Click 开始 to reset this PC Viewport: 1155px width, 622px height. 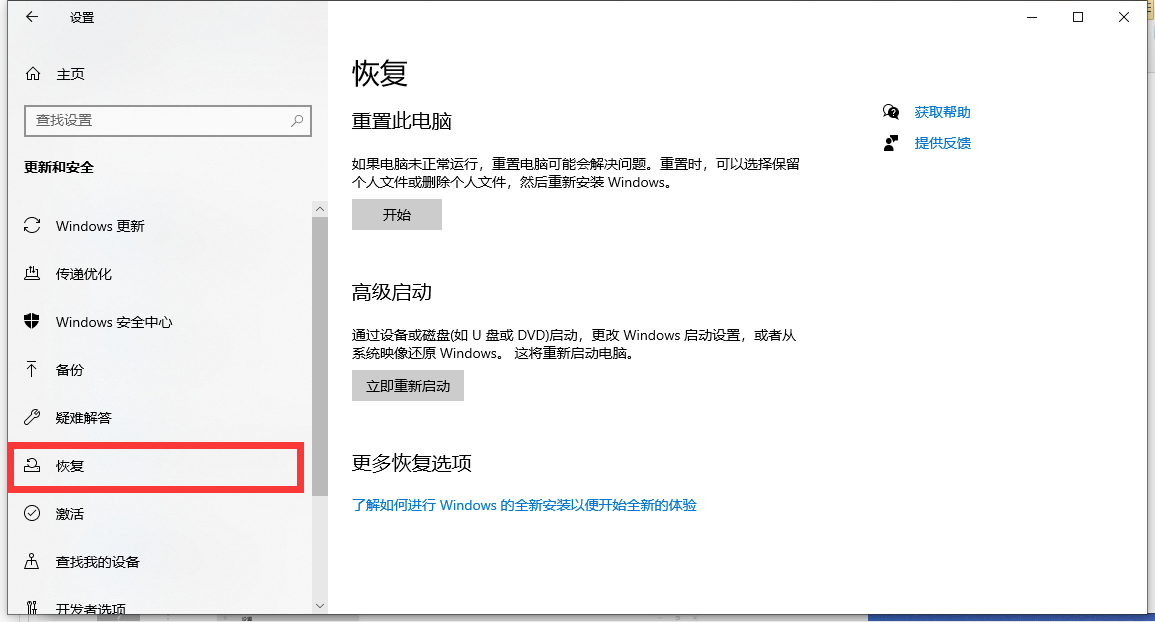point(397,214)
